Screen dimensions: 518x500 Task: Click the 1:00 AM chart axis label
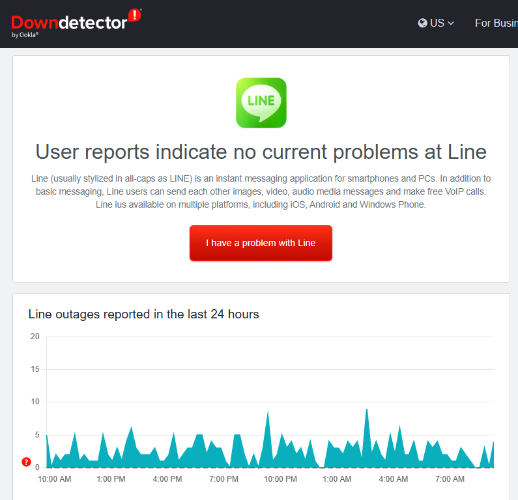(337, 479)
